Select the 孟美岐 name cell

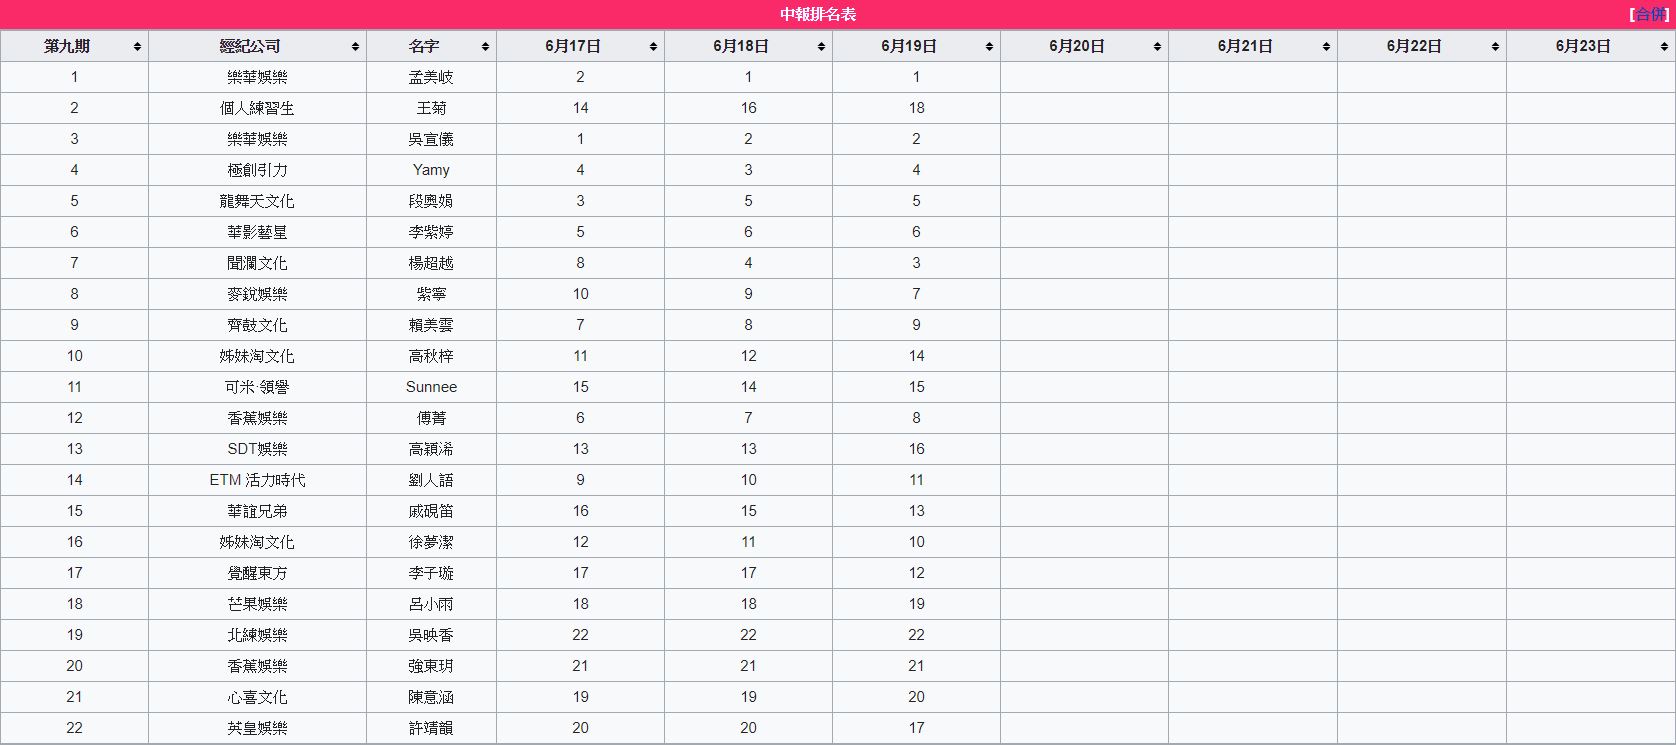click(431, 77)
